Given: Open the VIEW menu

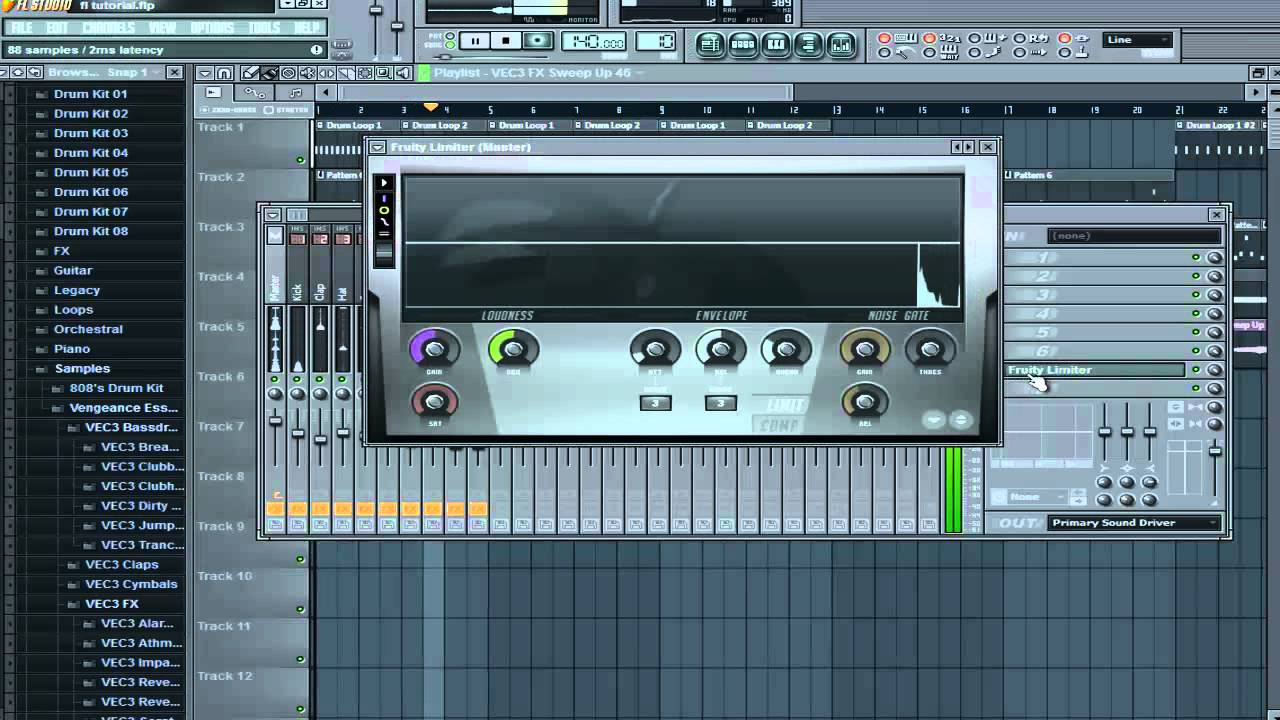Looking at the screenshot, I should (x=162, y=28).
